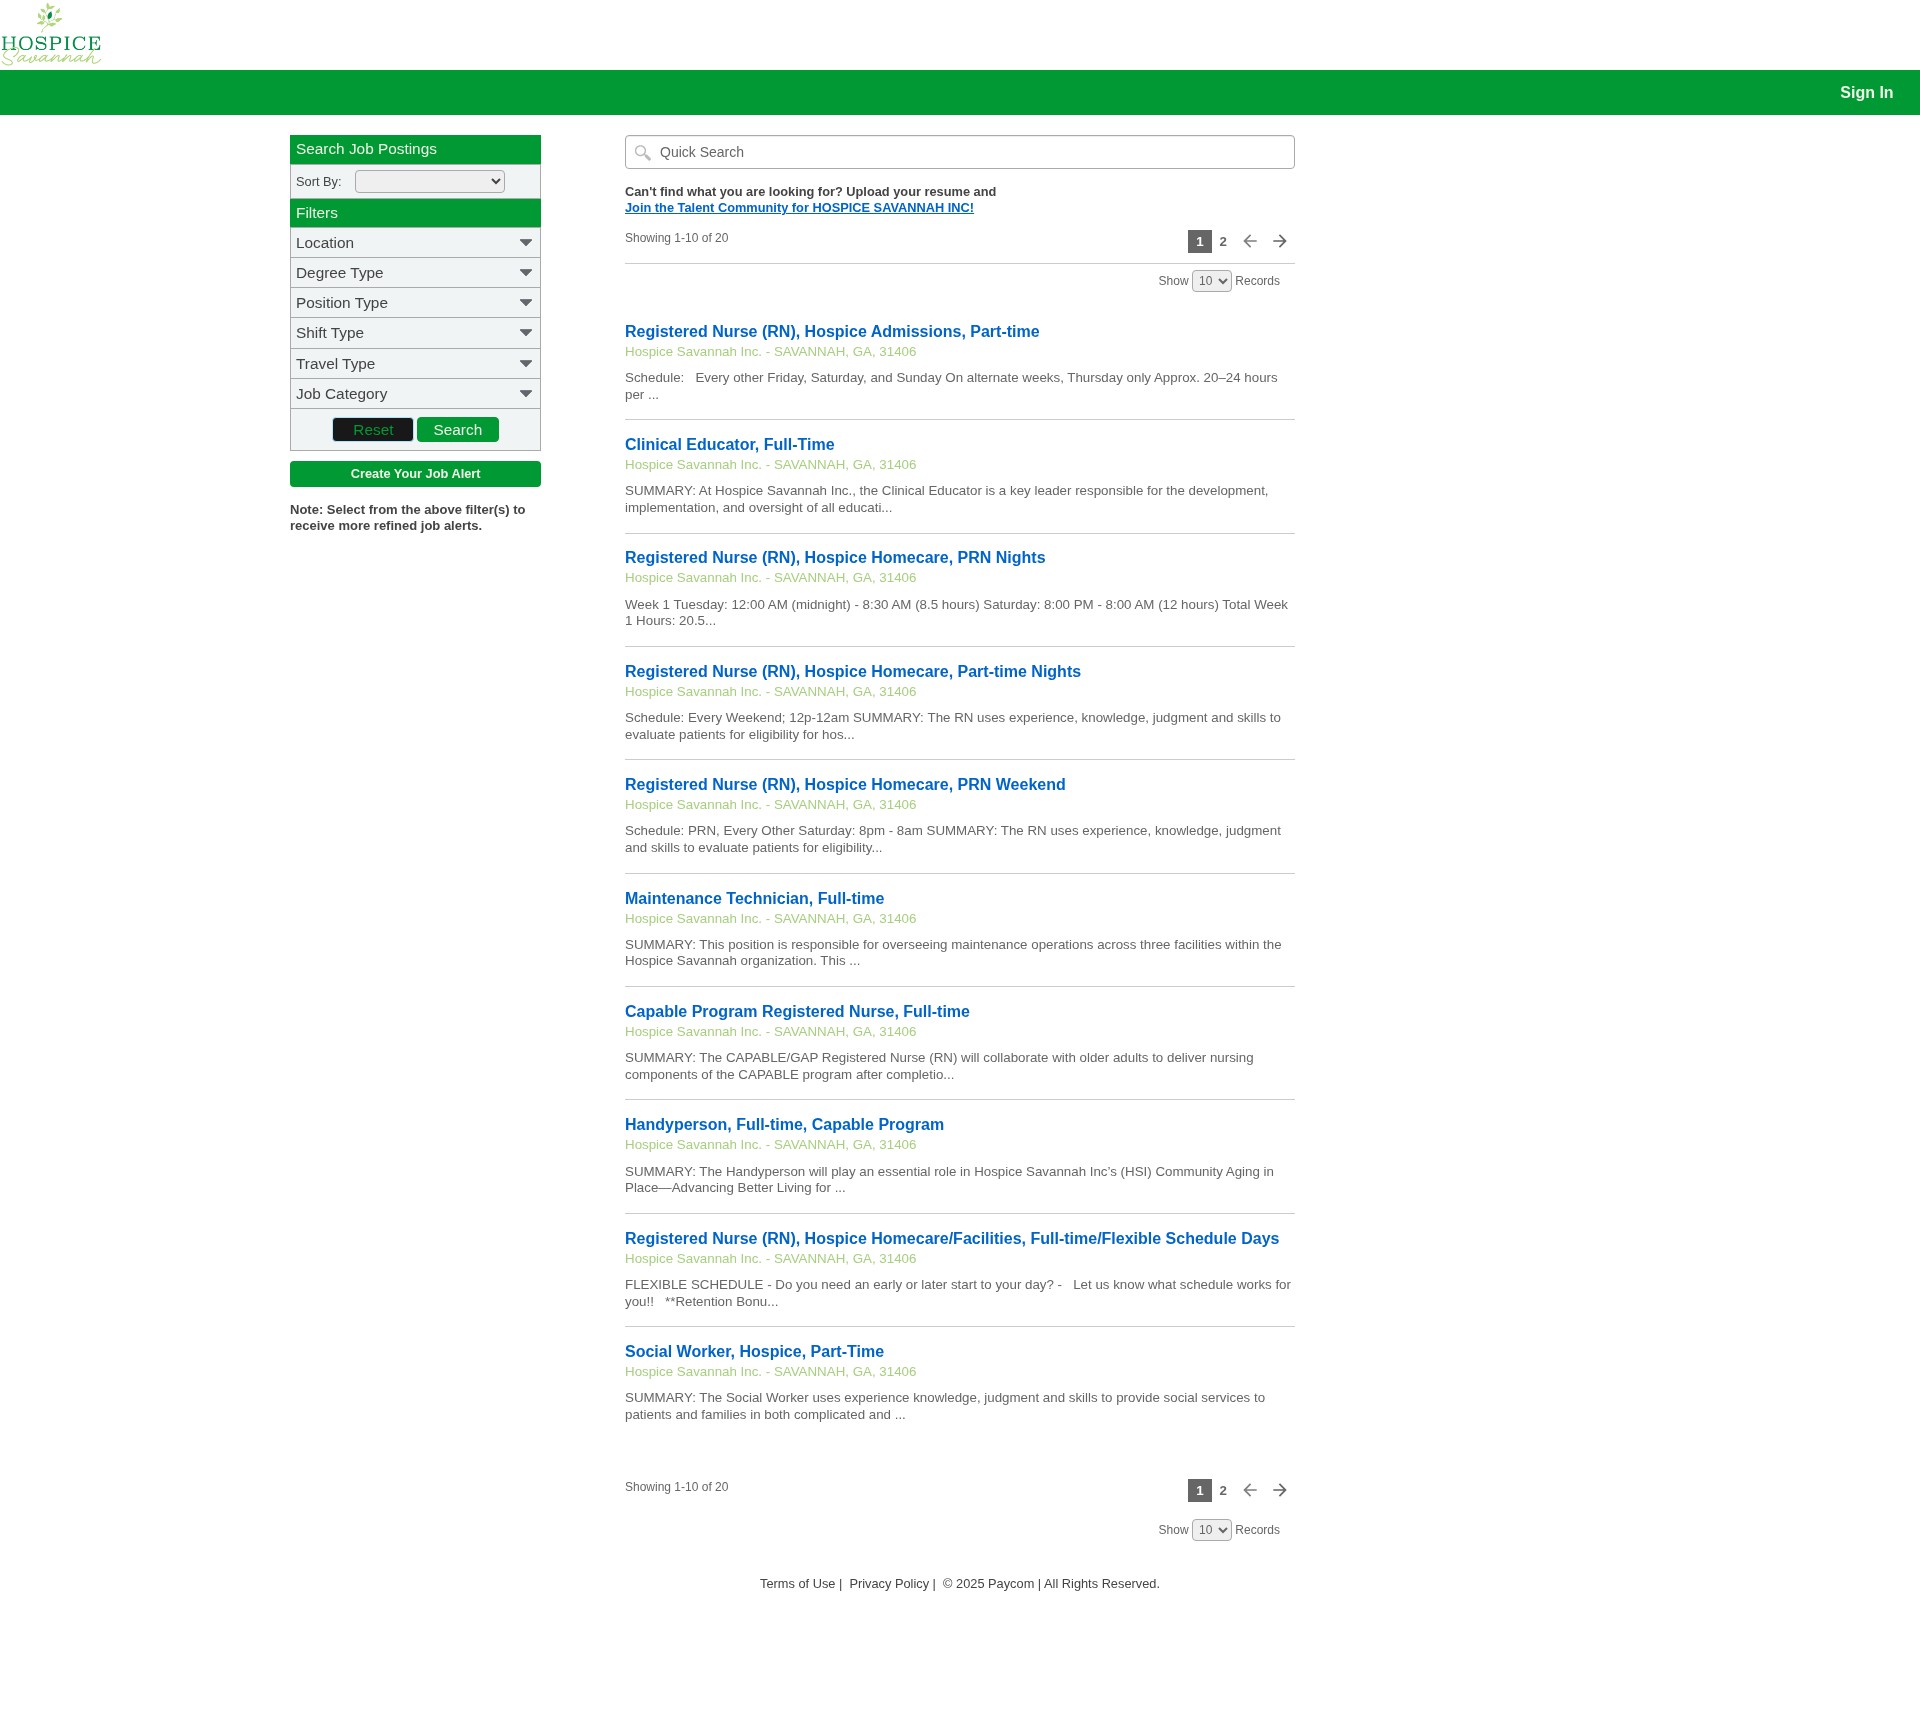Click location line under Social Worker posting
Viewport: 1920px width, 1712px height.
click(770, 1372)
